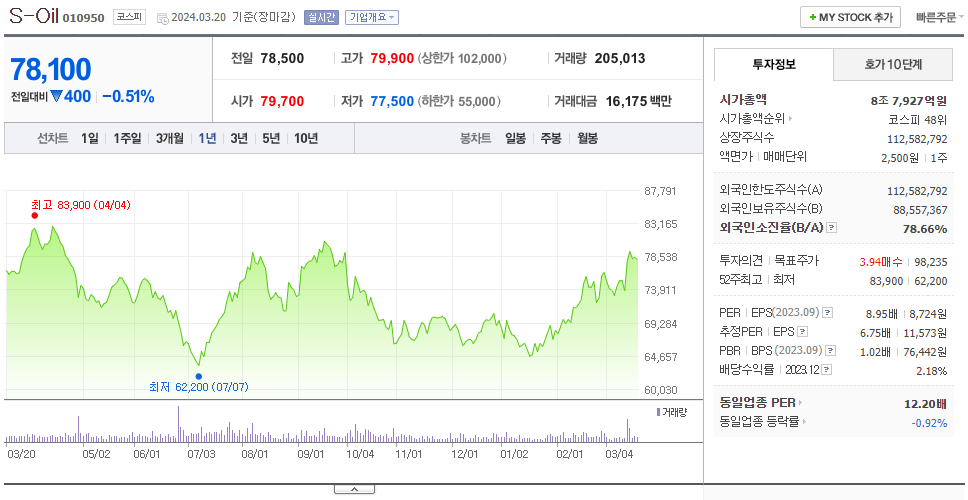Click the 거래량 value 205,013
Screen dimensions: 968x500
620,59
